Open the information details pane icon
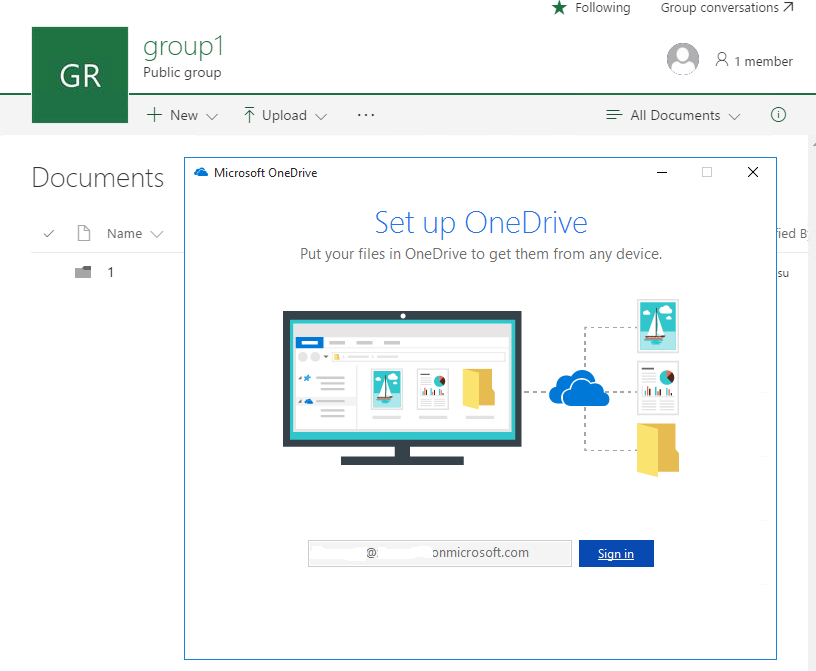 click(x=778, y=115)
